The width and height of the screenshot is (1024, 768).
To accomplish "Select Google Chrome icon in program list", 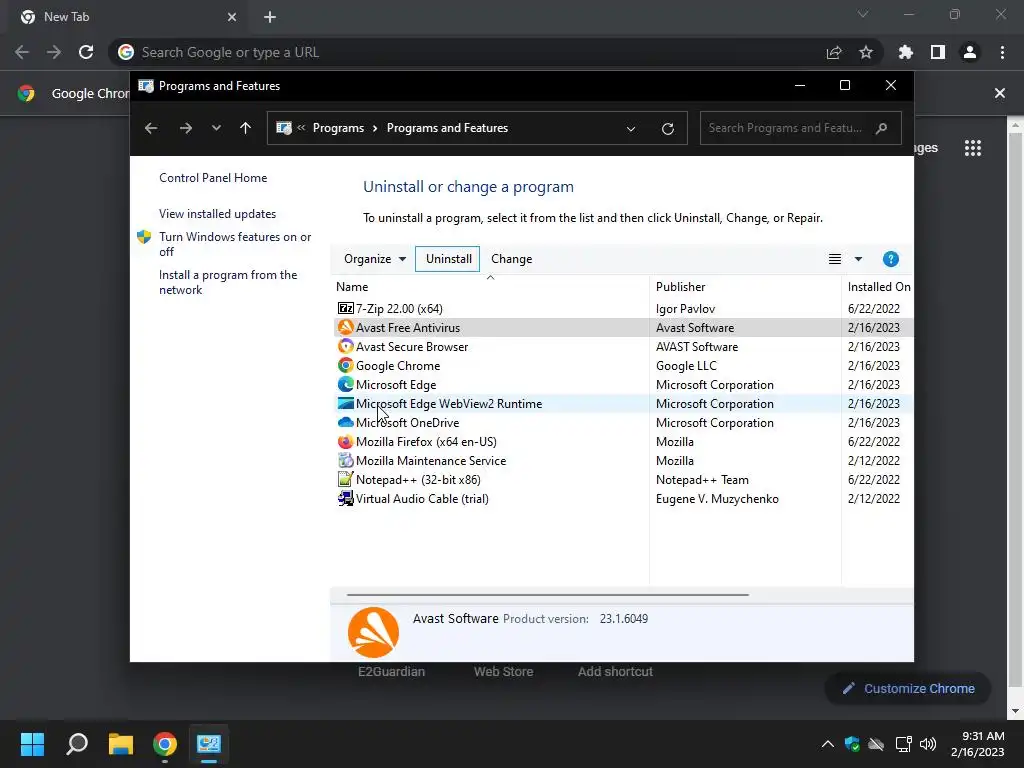I will 345,365.
